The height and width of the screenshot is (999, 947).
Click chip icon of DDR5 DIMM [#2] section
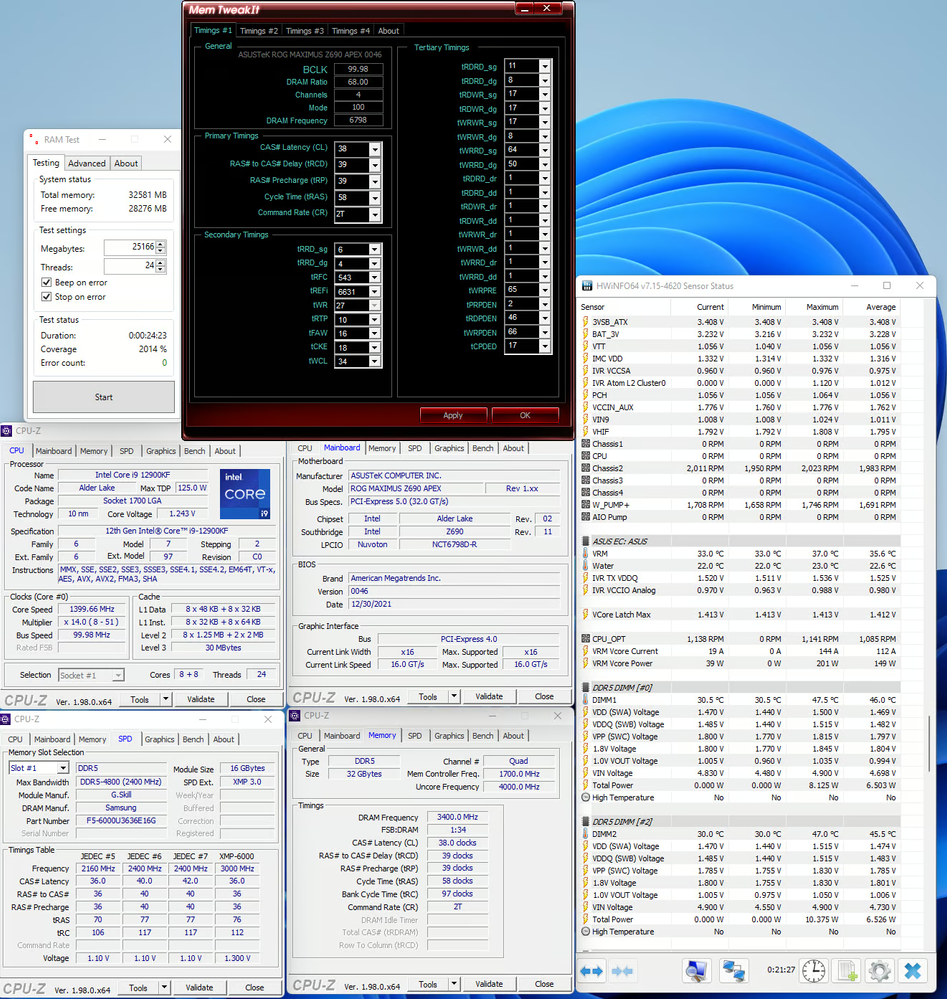(x=586, y=821)
